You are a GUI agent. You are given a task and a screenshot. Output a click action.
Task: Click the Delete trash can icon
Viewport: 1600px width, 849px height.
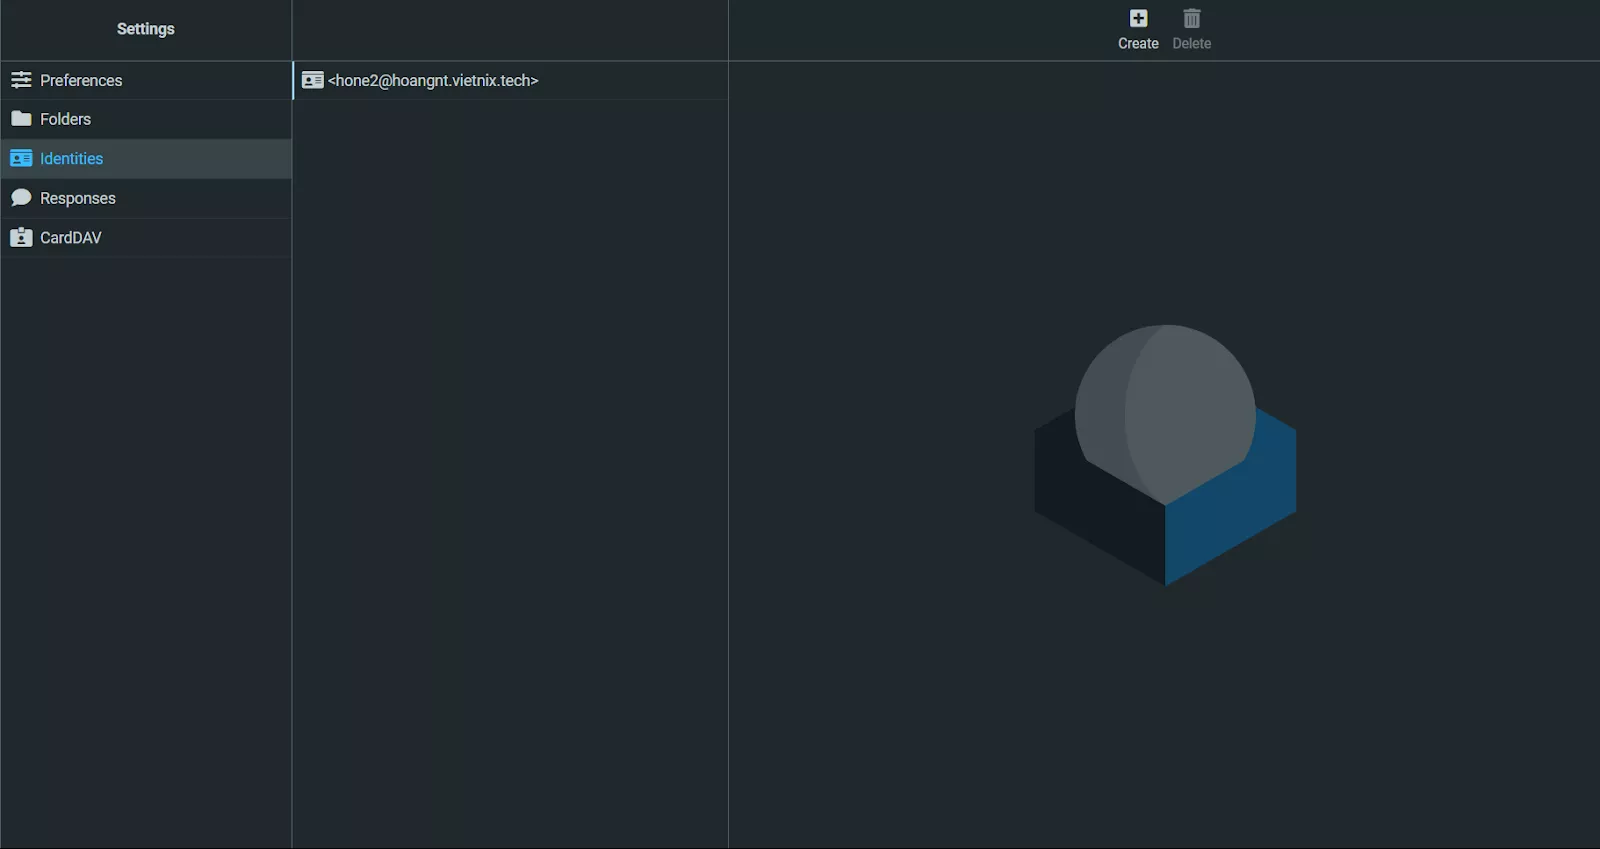(1191, 19)
